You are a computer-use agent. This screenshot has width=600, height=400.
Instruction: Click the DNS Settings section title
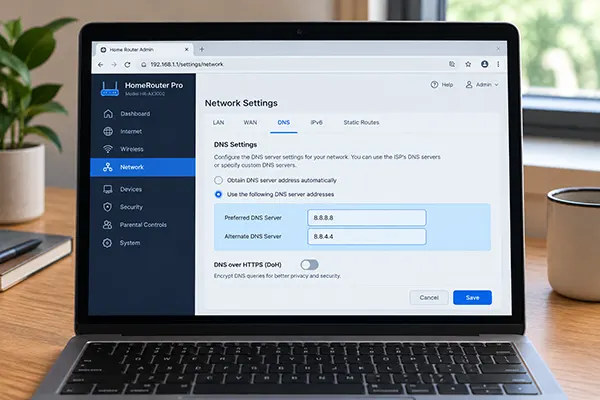pyautogui.click(x=235, y=144)
